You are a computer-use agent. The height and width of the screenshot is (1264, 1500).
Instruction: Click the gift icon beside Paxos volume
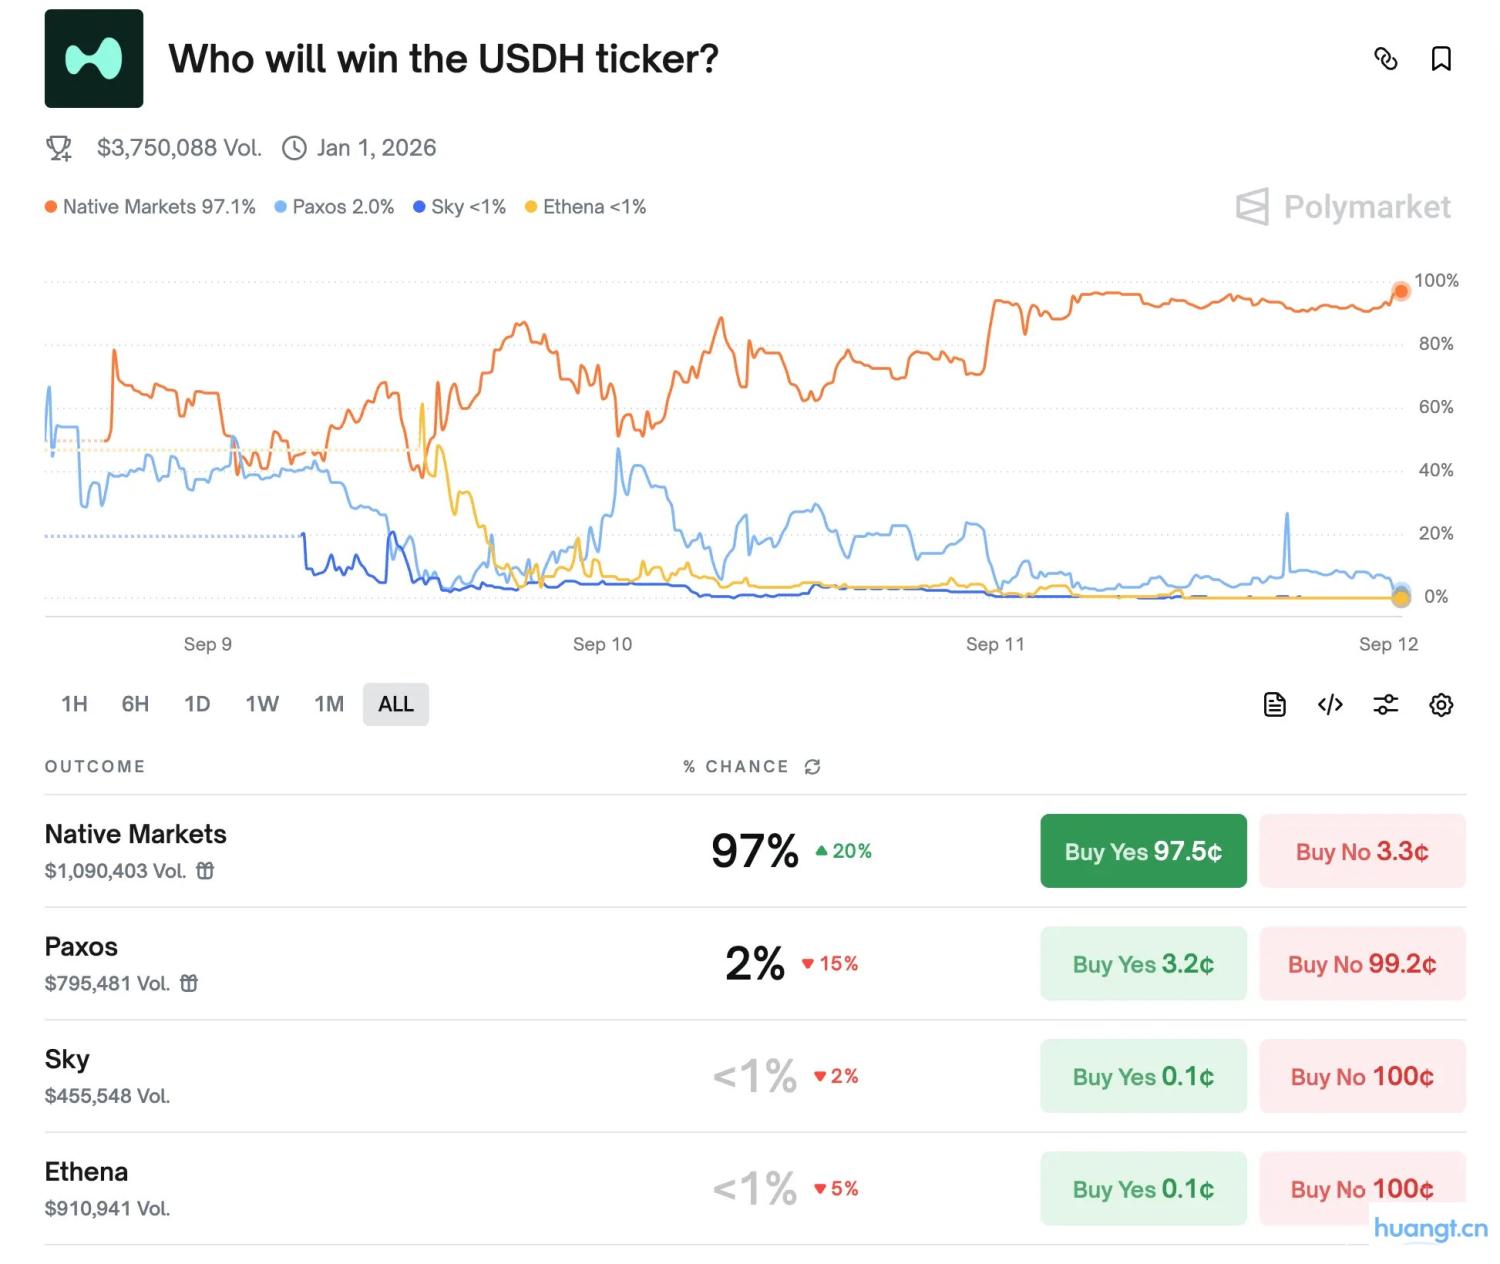pos(189,983)
